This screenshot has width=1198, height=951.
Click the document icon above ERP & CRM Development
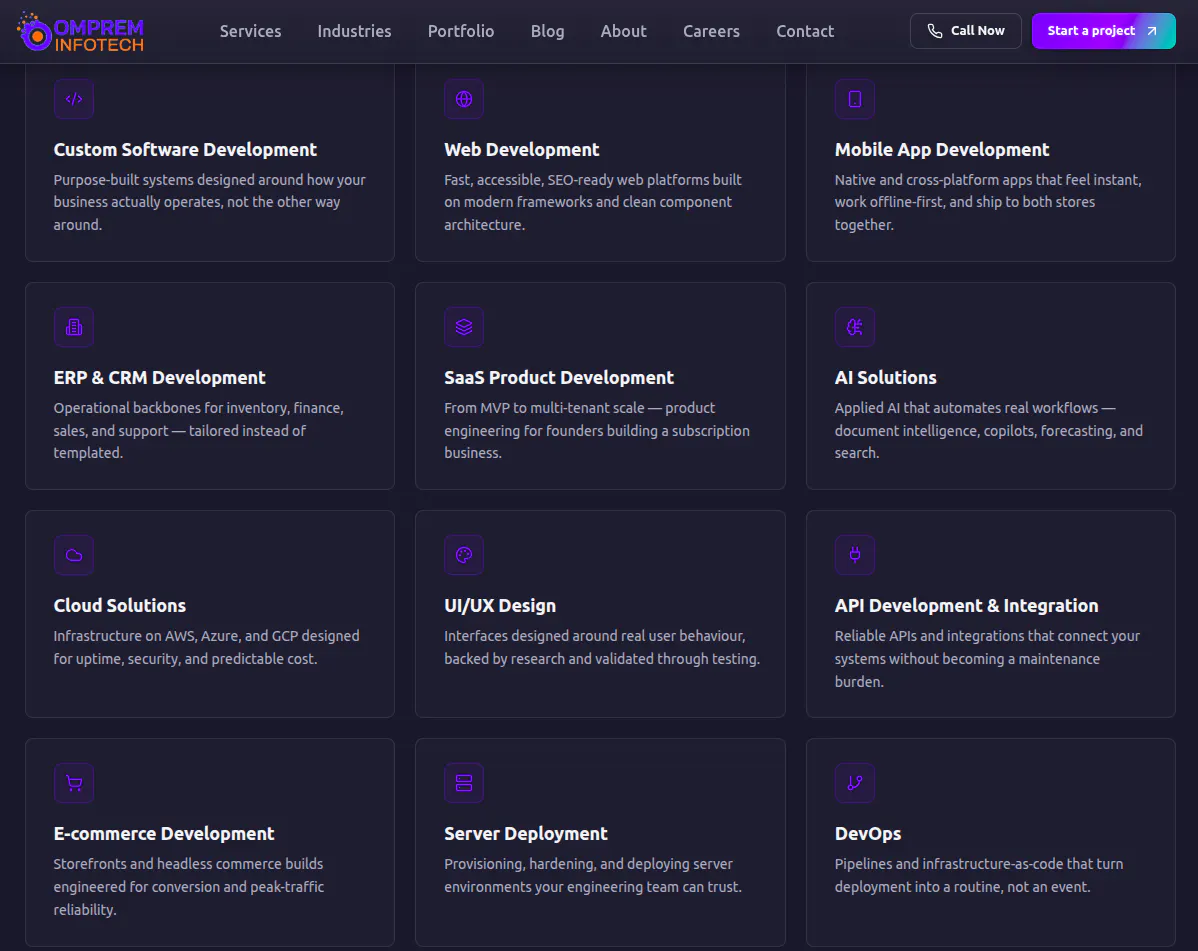tap(74, 327)
